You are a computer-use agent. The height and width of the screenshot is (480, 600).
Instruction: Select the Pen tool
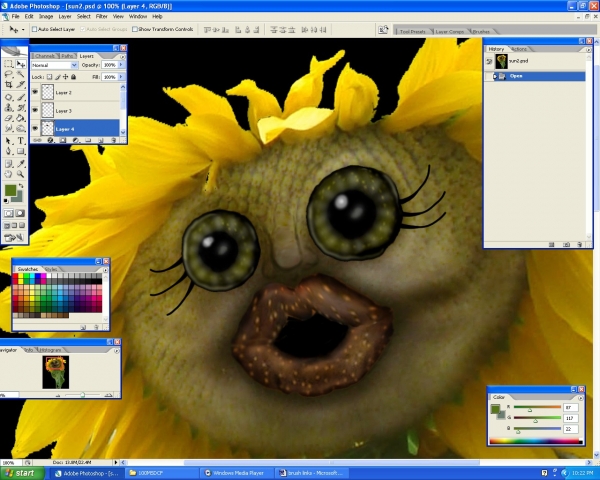[8, 151]
